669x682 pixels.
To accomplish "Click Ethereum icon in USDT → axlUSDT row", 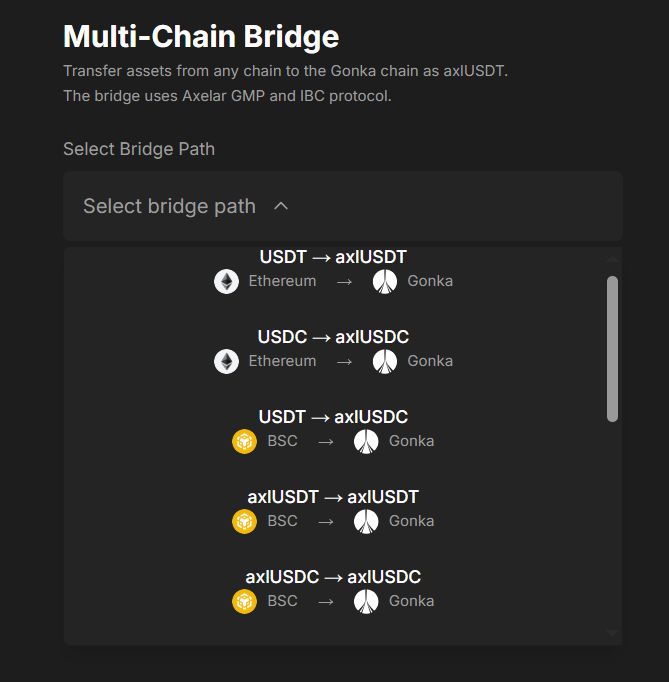I will pos(227,281).
